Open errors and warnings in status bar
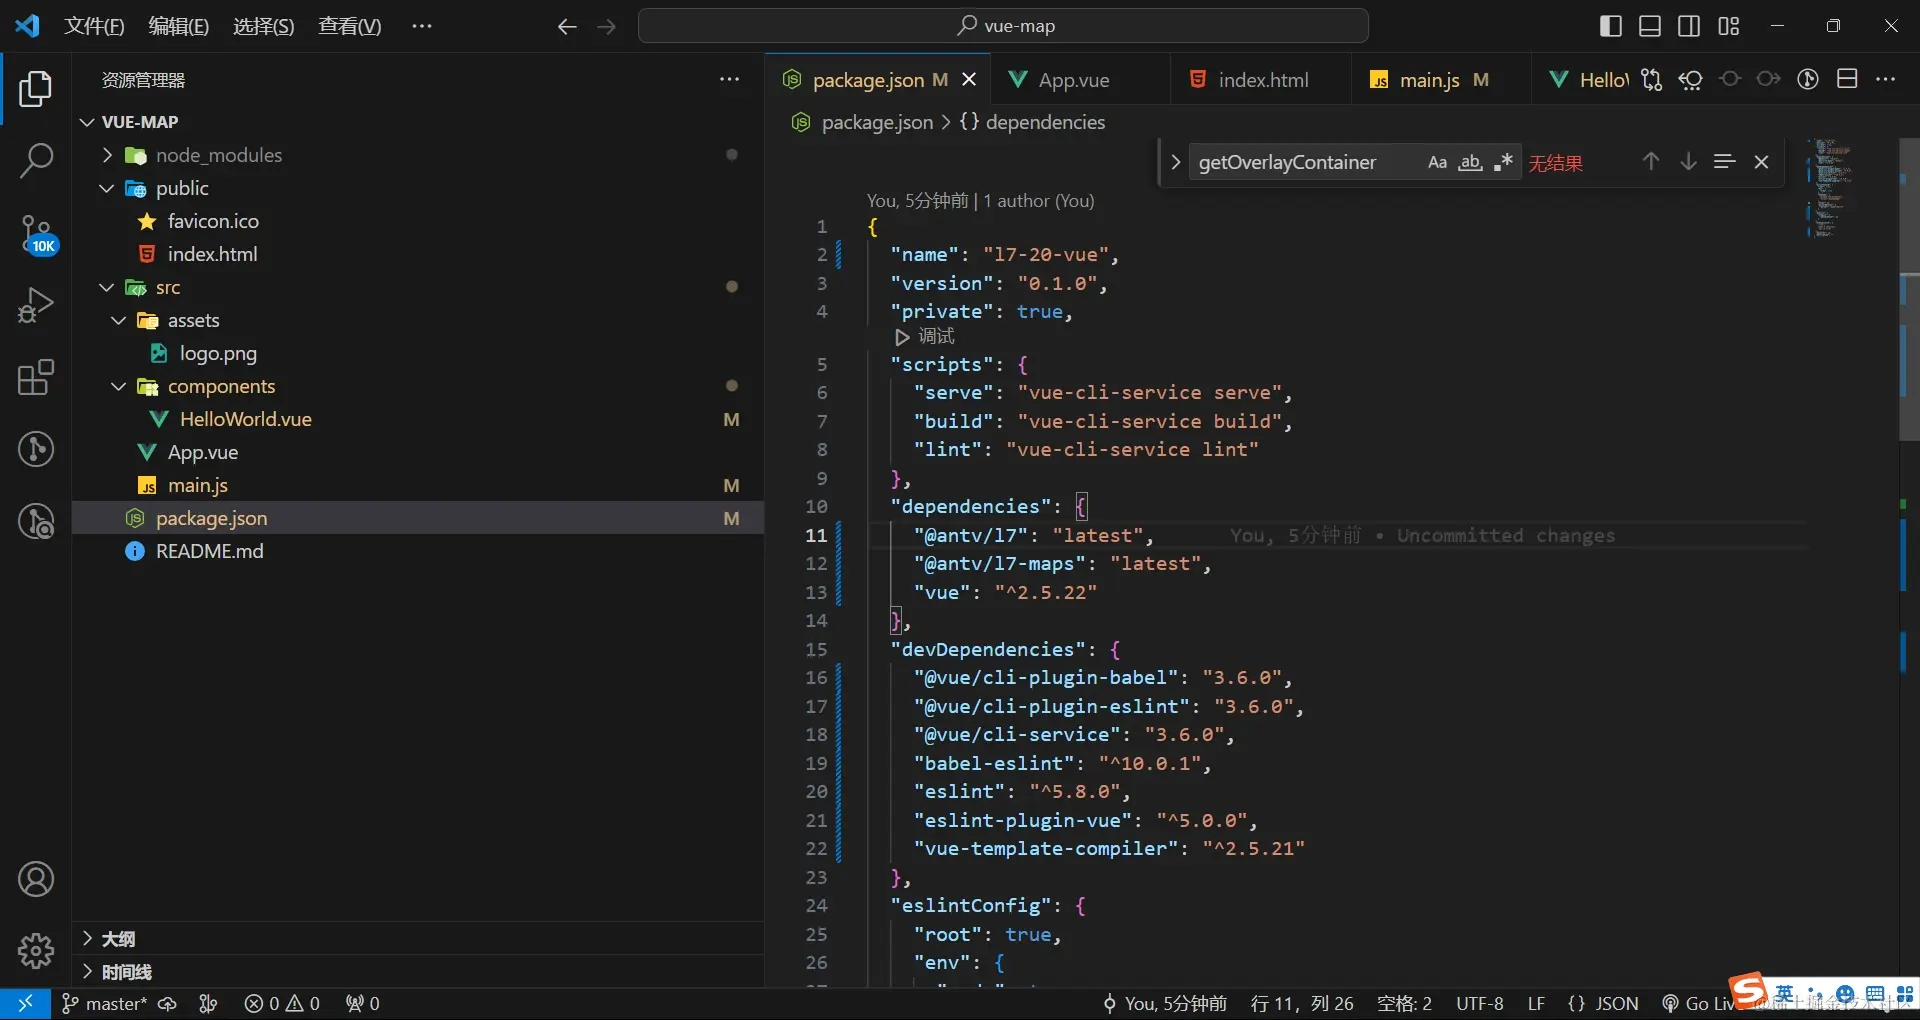Image resolution: width=1920 pixels, height=1020 pixels. tap(282, 1003)
